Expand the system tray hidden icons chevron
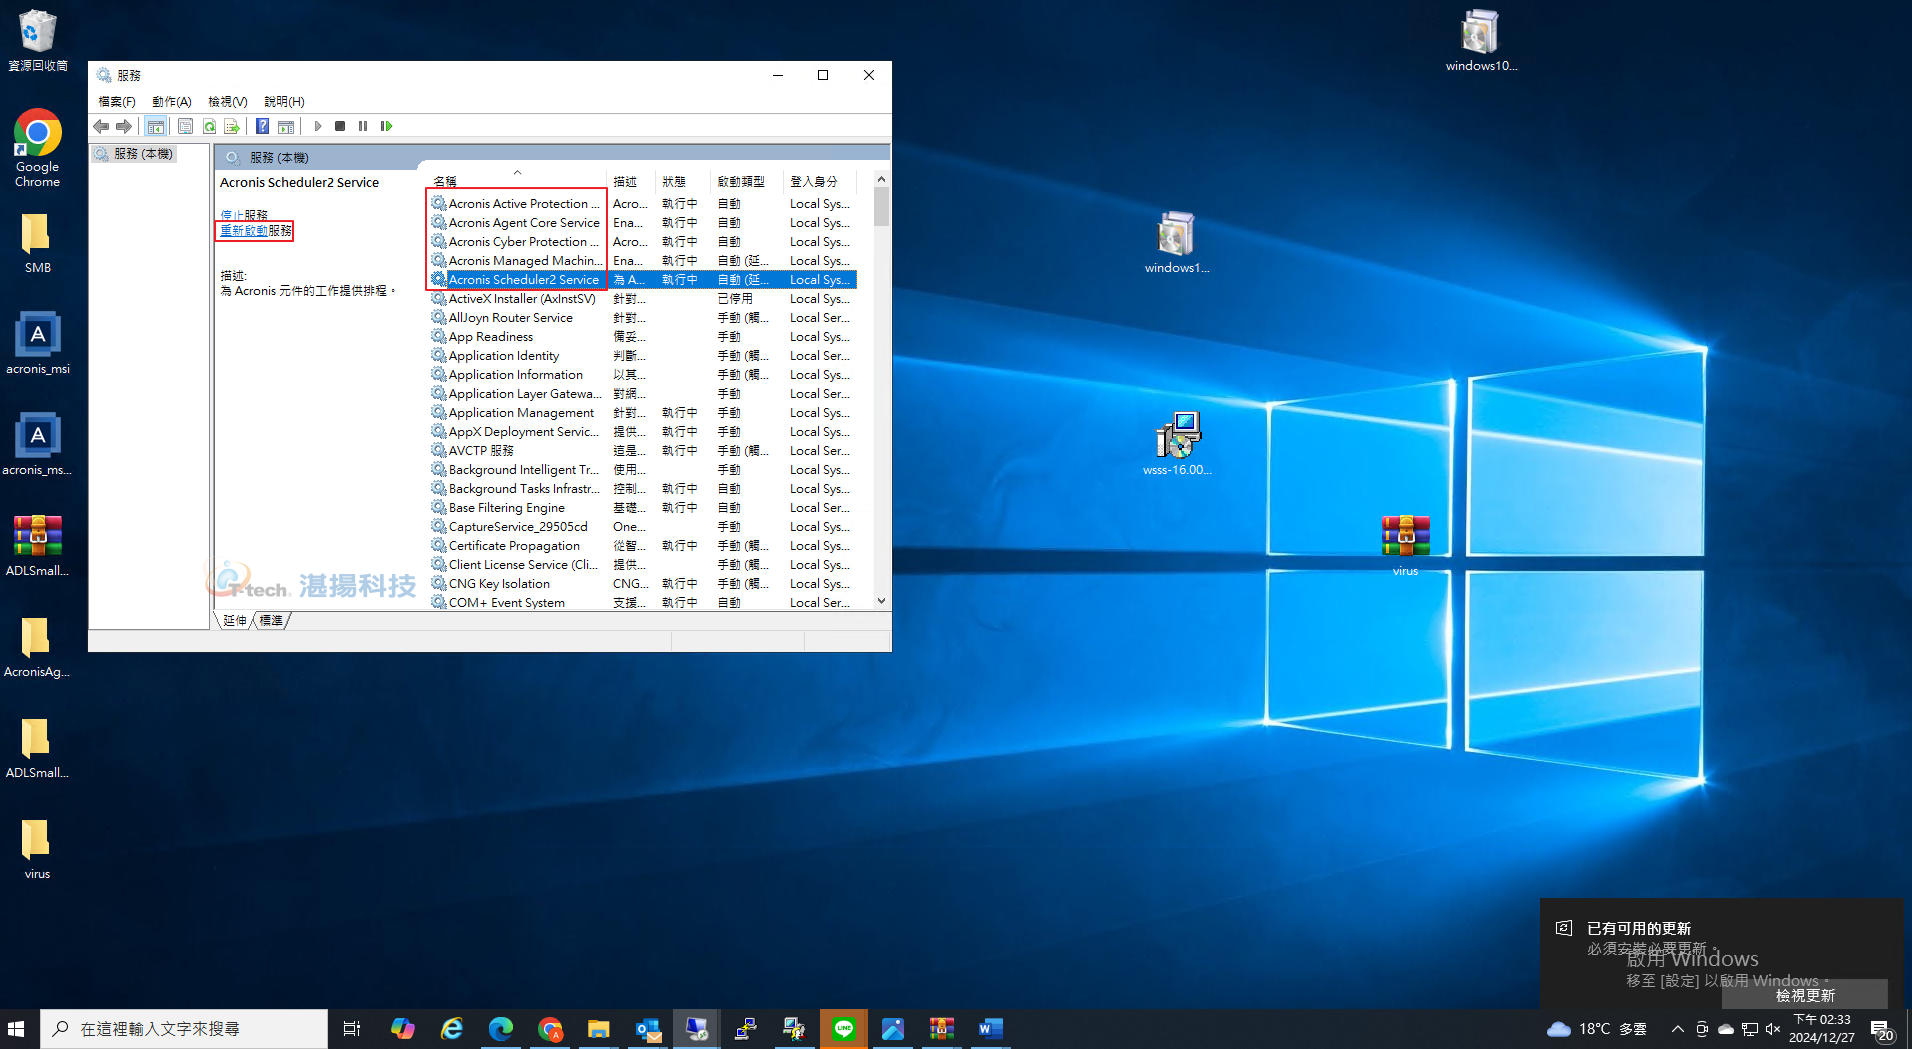 tap(1677, 1029)
